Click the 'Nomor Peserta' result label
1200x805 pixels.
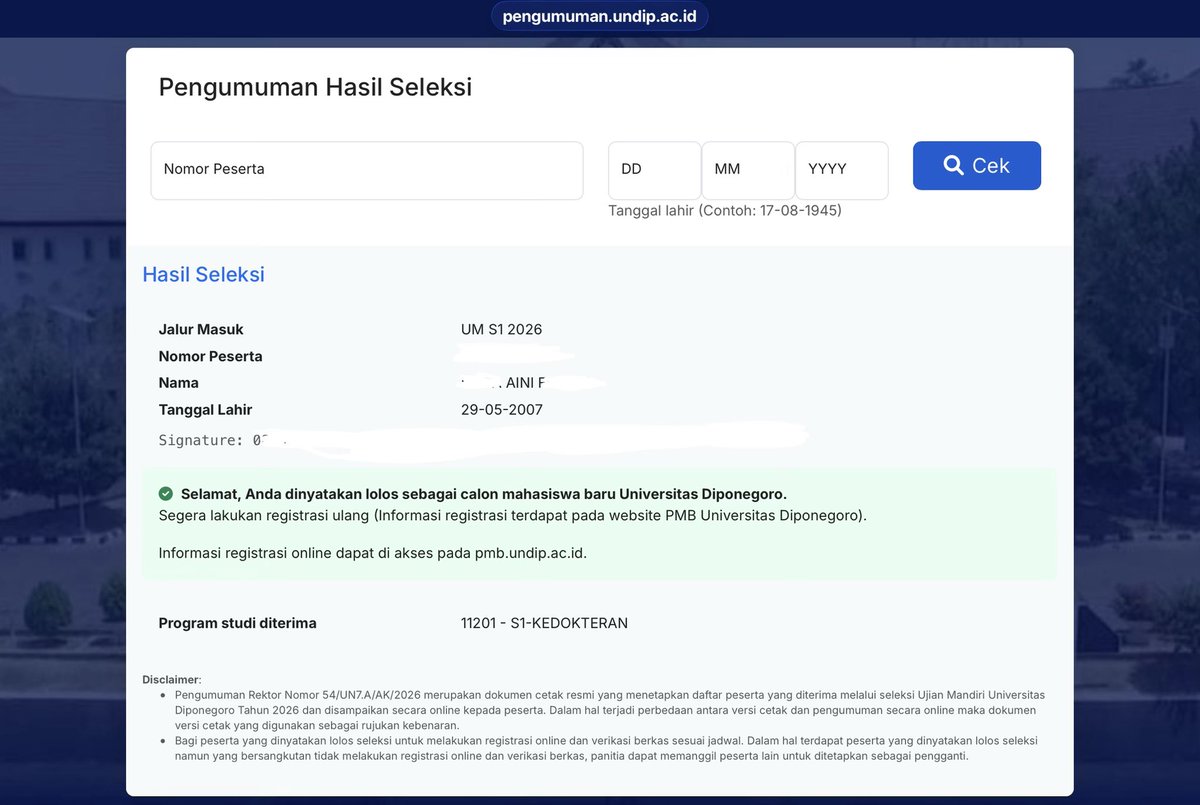(x=210, y=356)
